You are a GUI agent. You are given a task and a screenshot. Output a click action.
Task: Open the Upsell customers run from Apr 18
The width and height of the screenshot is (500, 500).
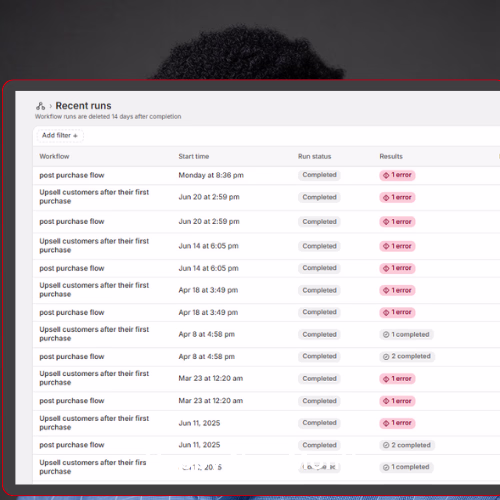pyautogui.click(x=94, y=290)
